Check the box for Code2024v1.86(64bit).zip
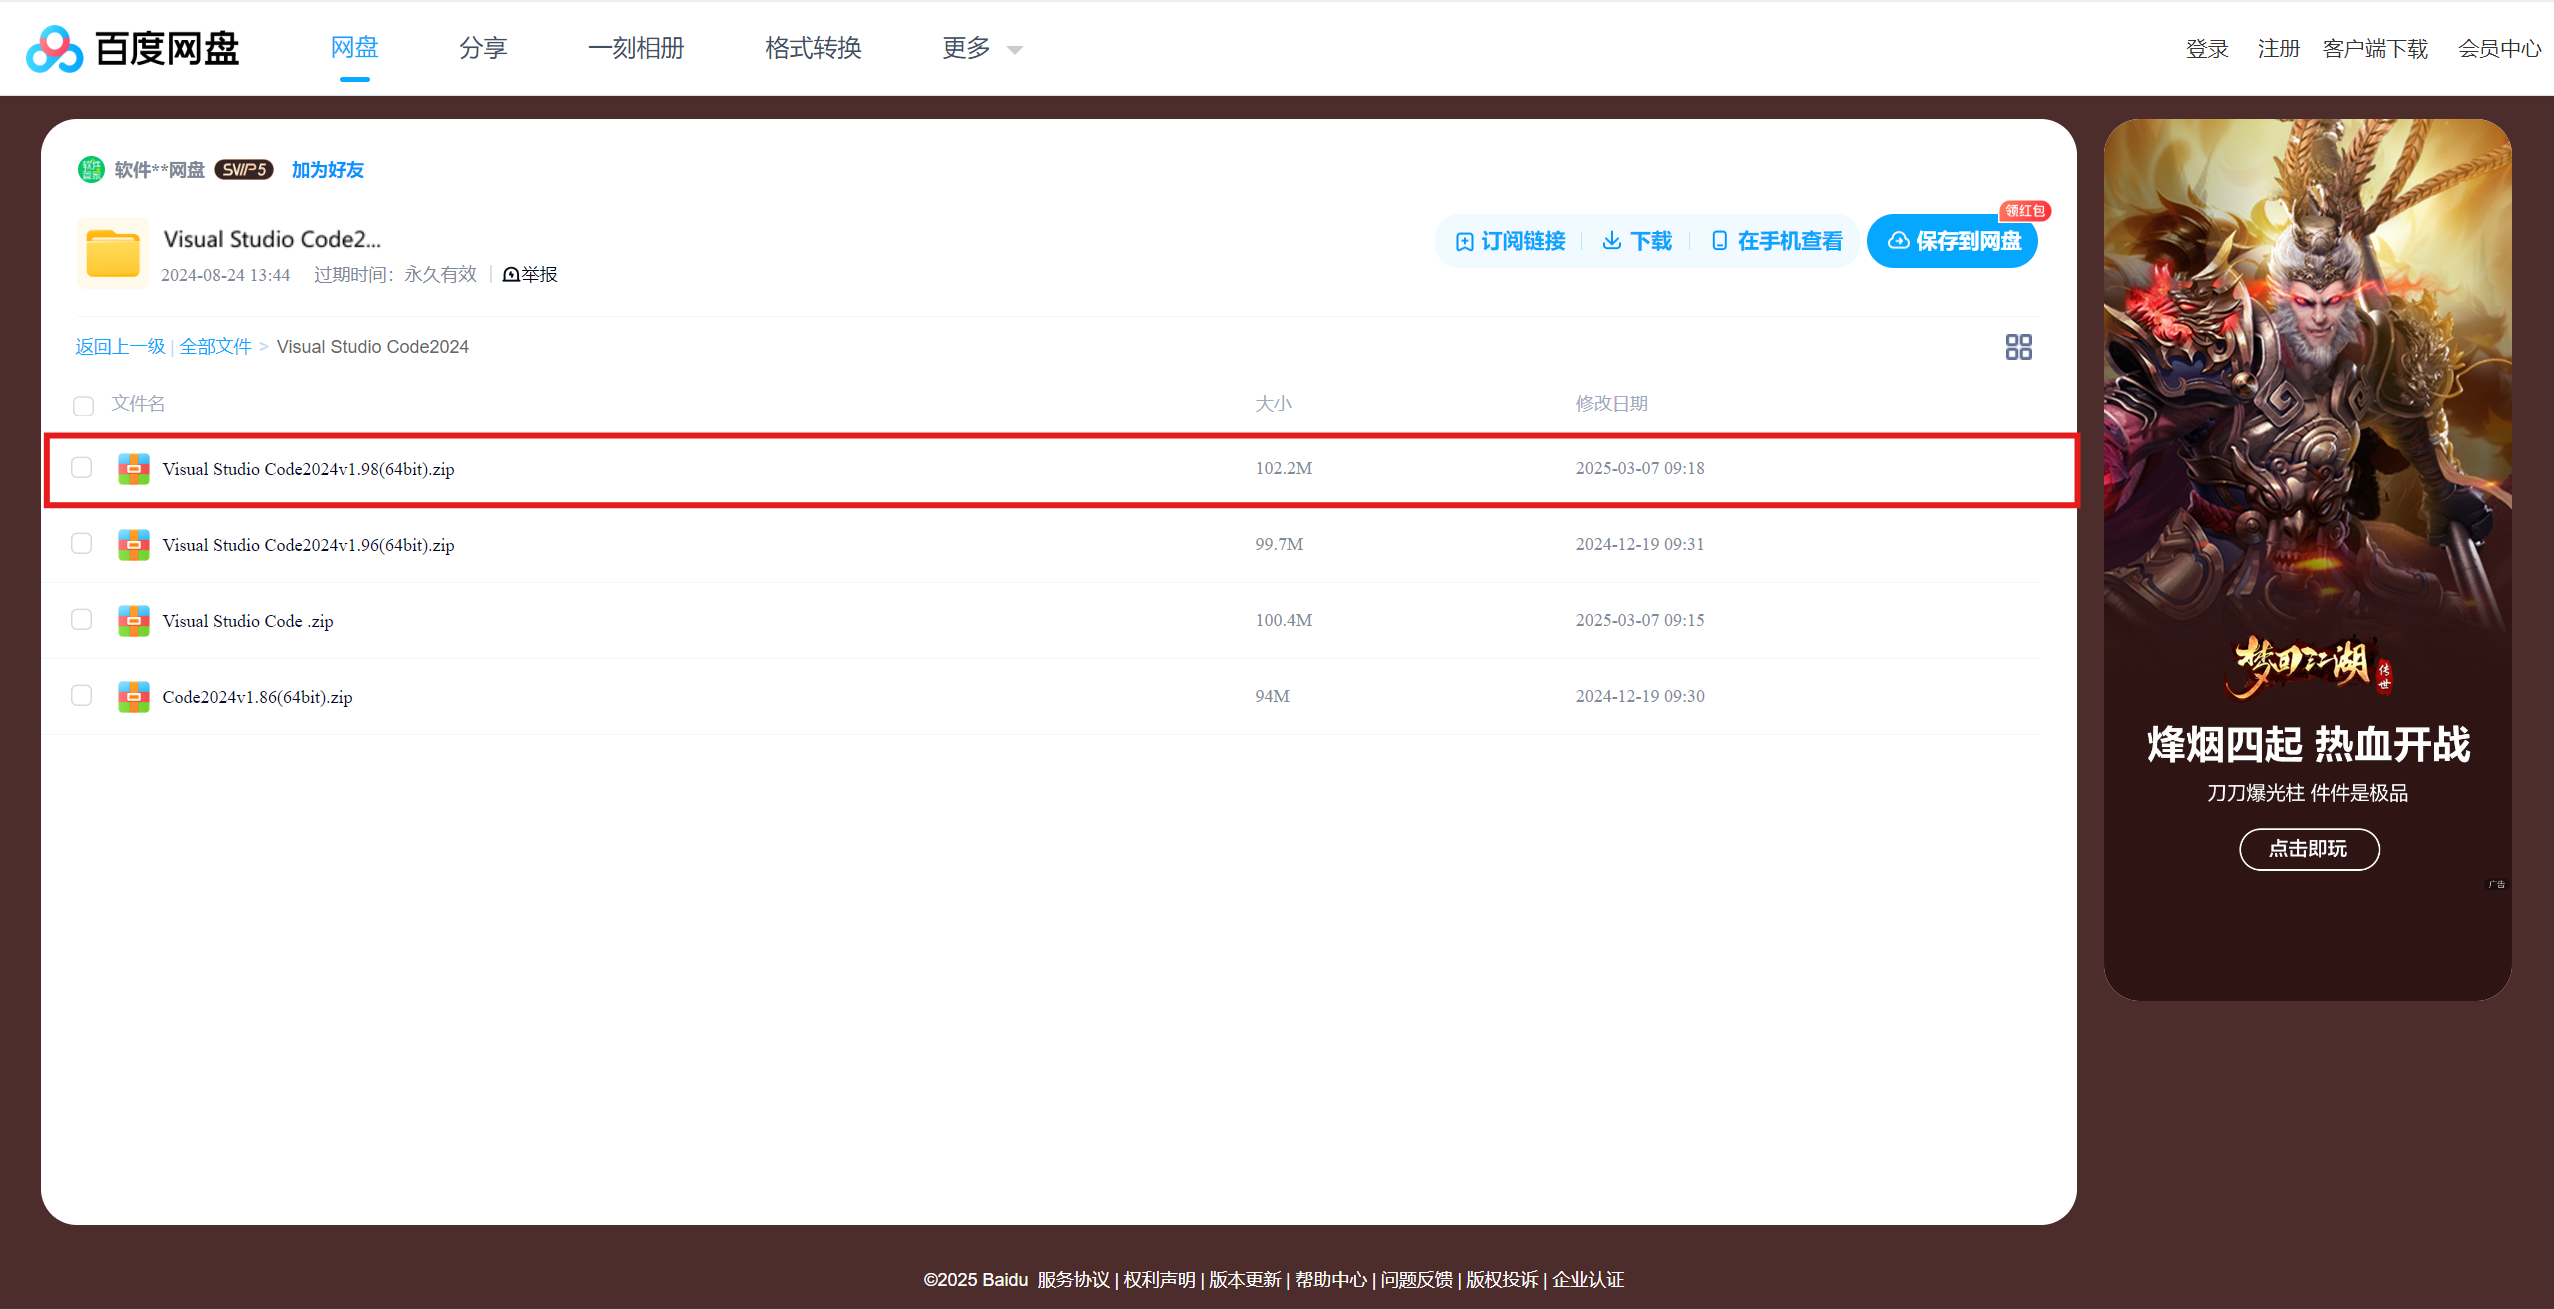Viewport: 2554px width, 1309px height. (82, 695)
